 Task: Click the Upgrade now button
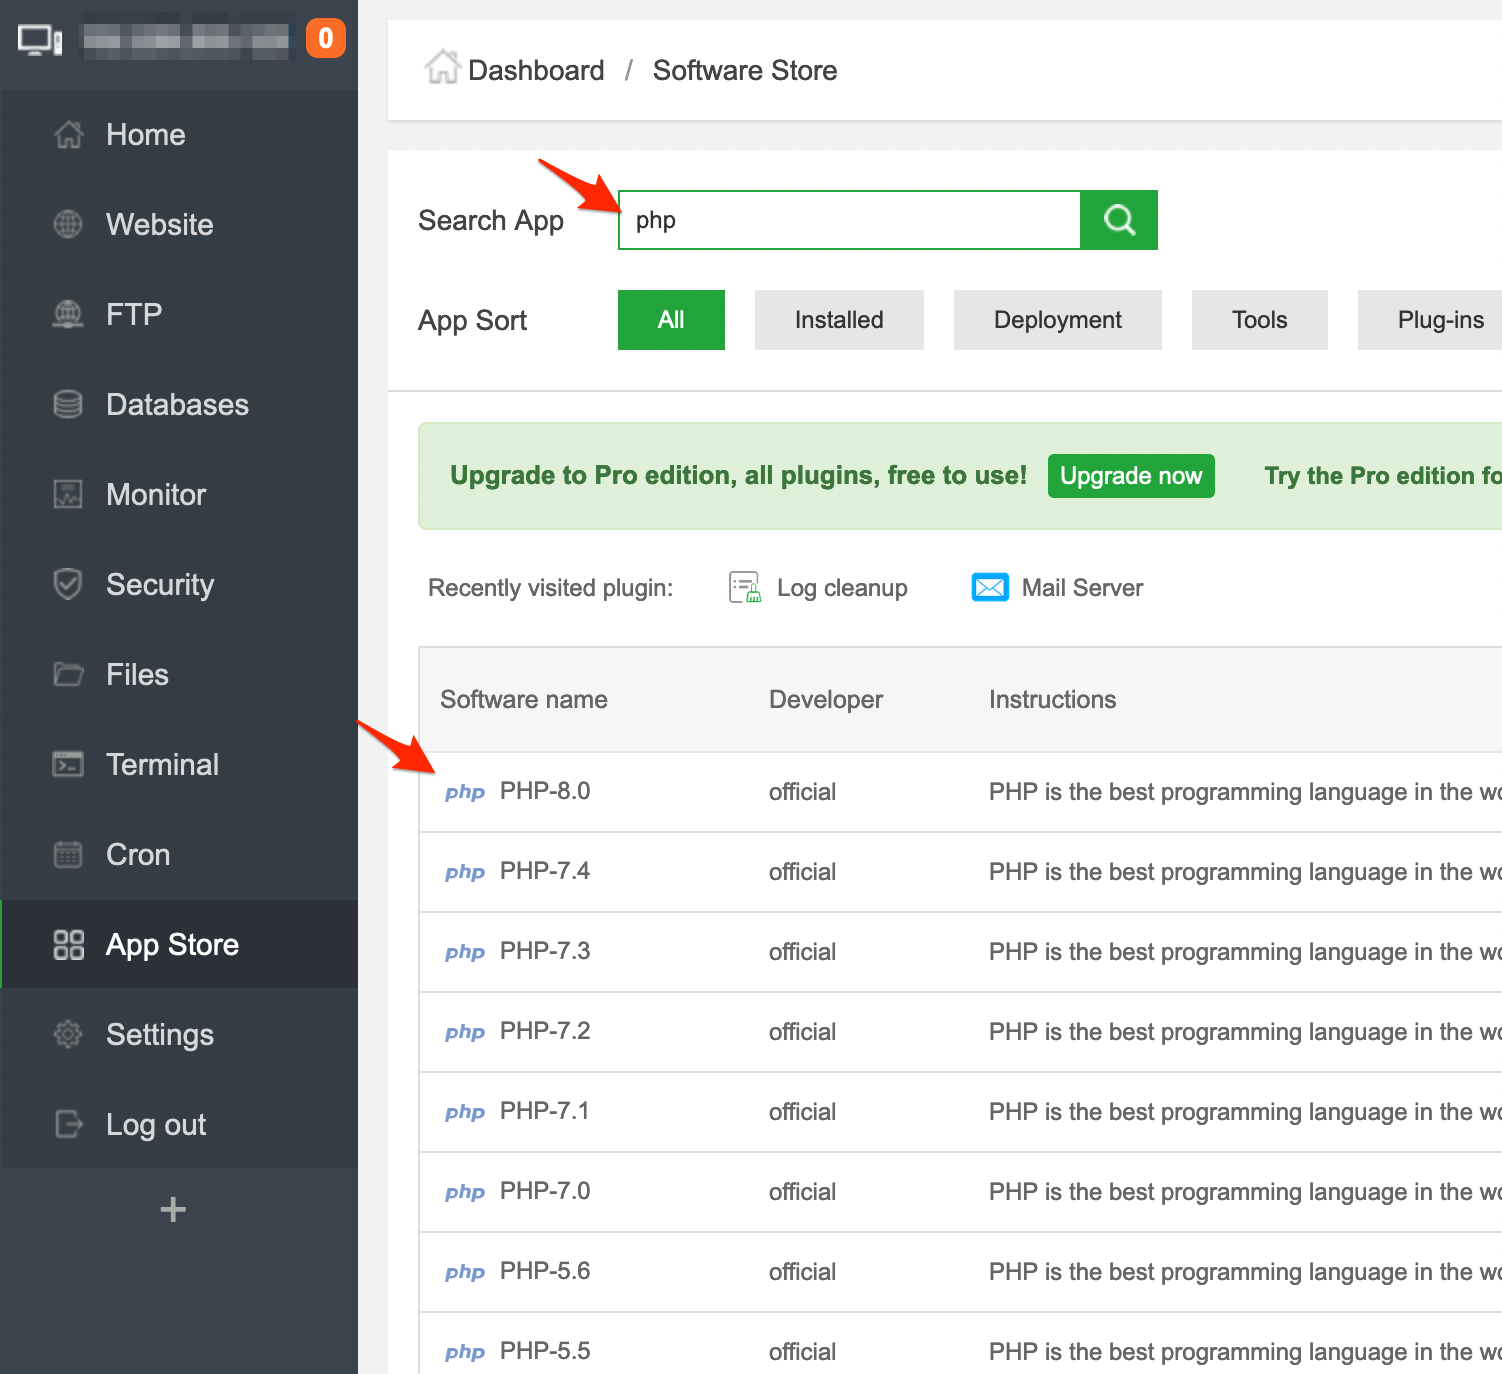[1131, 475]
